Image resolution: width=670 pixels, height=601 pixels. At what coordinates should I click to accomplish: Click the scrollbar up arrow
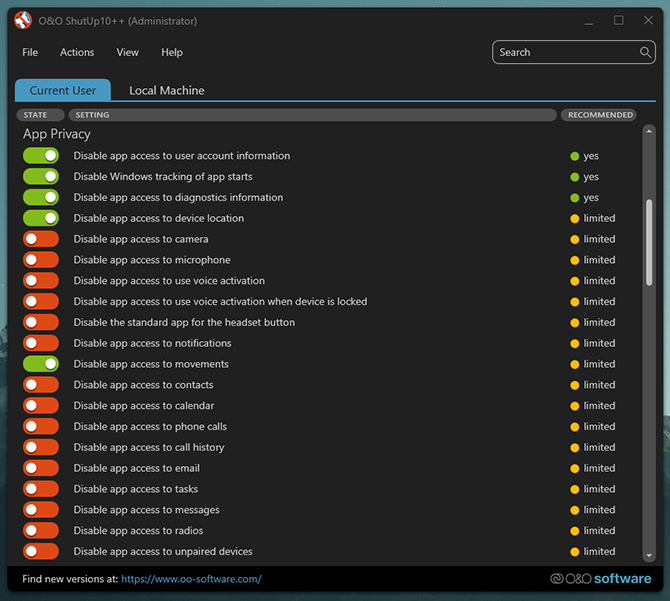649,132
